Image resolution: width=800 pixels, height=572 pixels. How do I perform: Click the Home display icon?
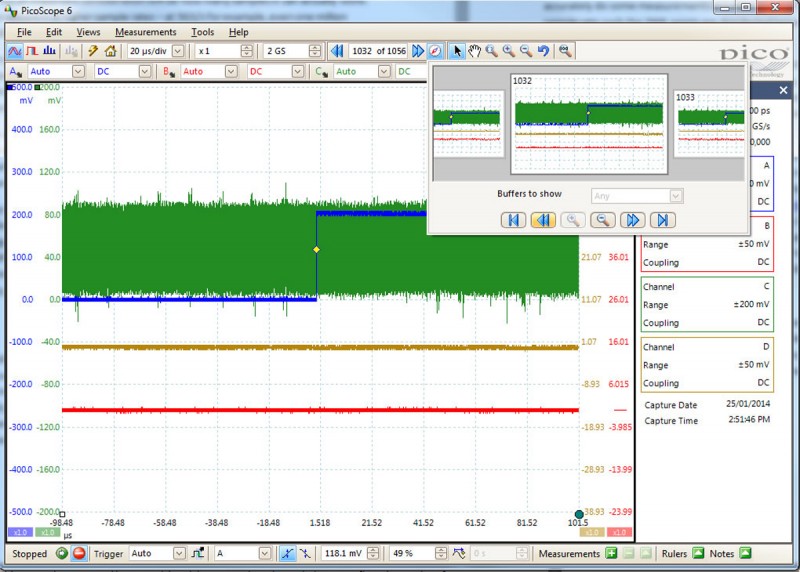(x=110, y=51)
